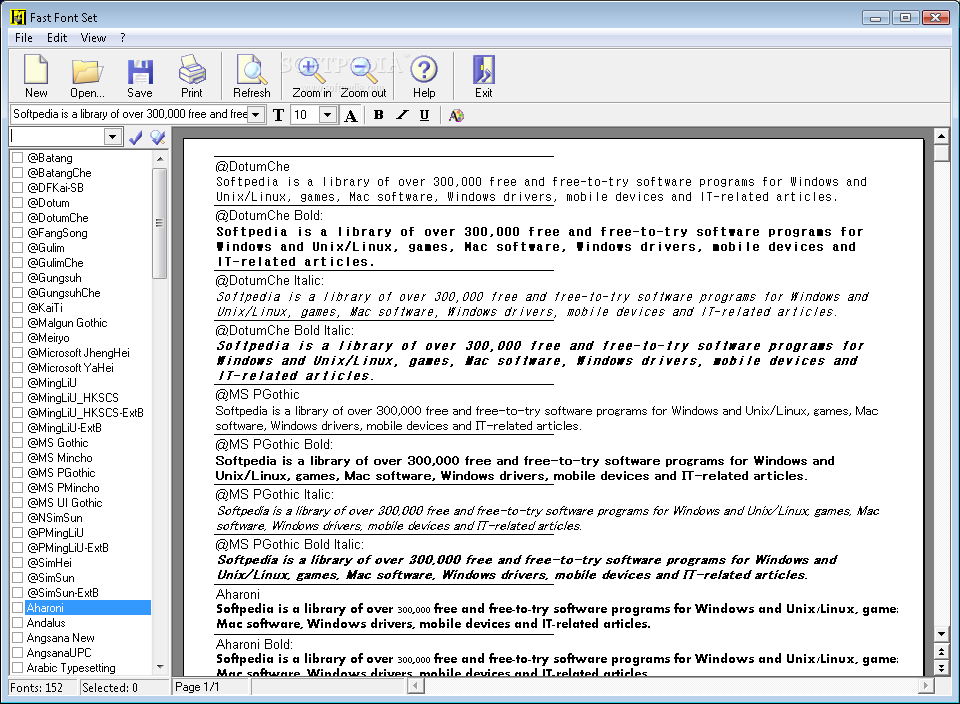Image resolution: width=960 pixels, height=704 pixels.
Task: Open the font filter combo dropdown arrow
Action: click(113, 137)
